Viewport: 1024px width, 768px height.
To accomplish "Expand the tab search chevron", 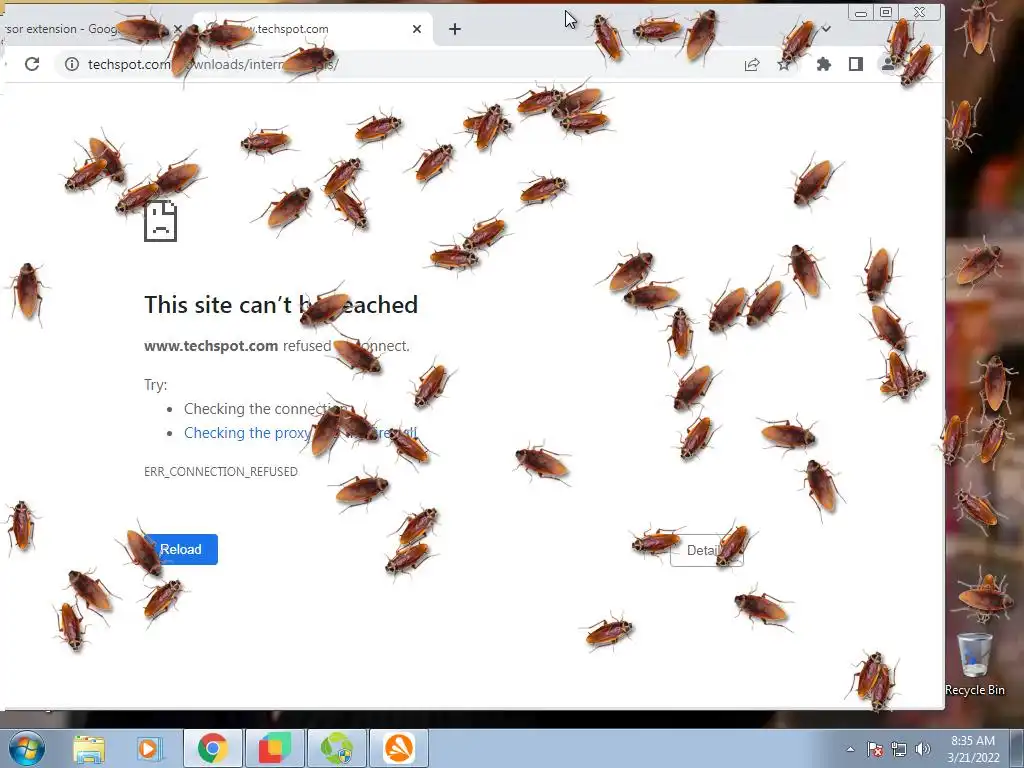I will coord(826,29).
